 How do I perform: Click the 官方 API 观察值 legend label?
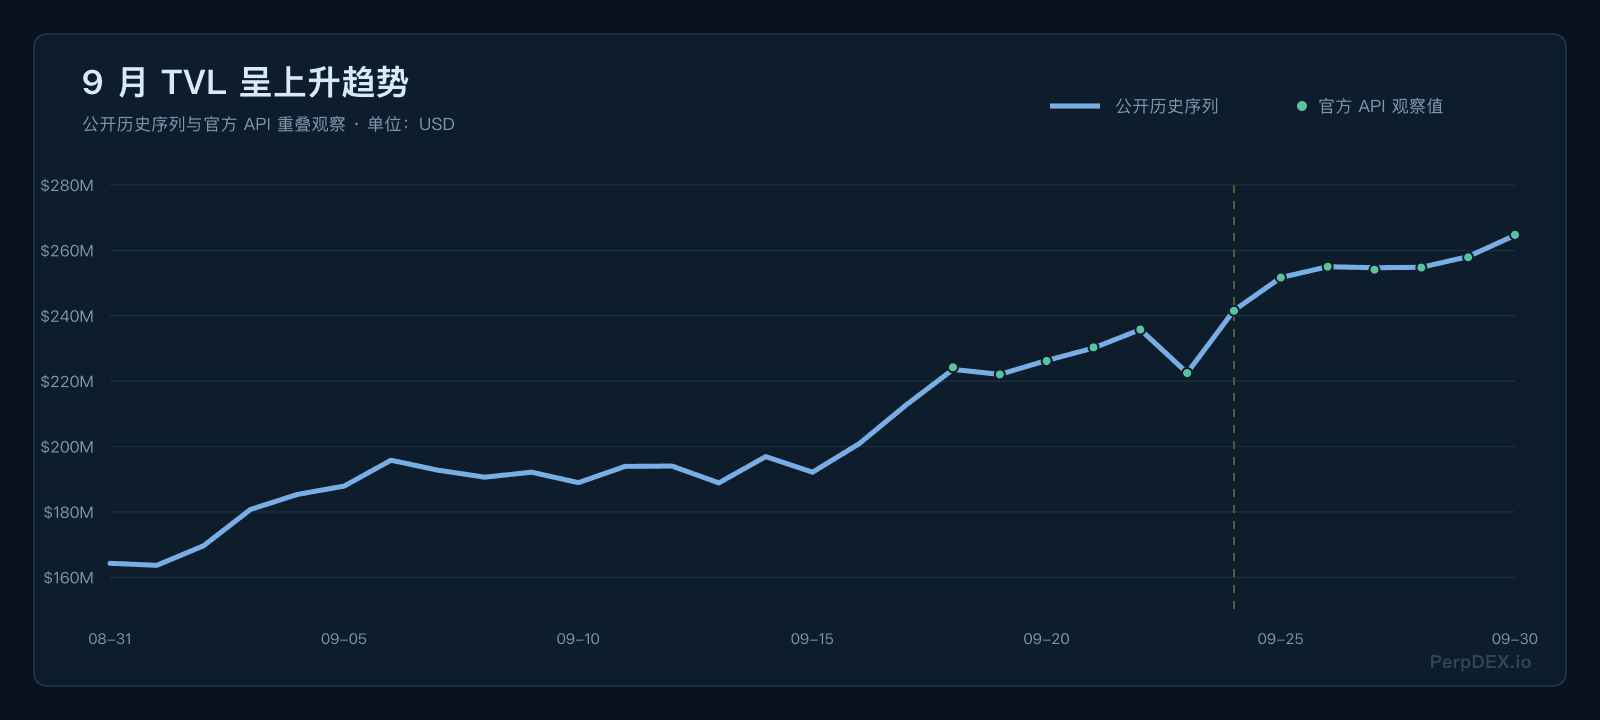tap(1380, 106)
